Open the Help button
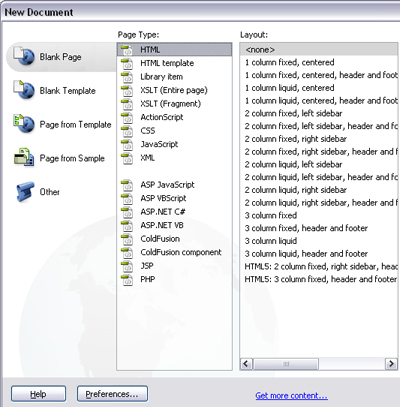The image size is (400, 407). (38, 394)
